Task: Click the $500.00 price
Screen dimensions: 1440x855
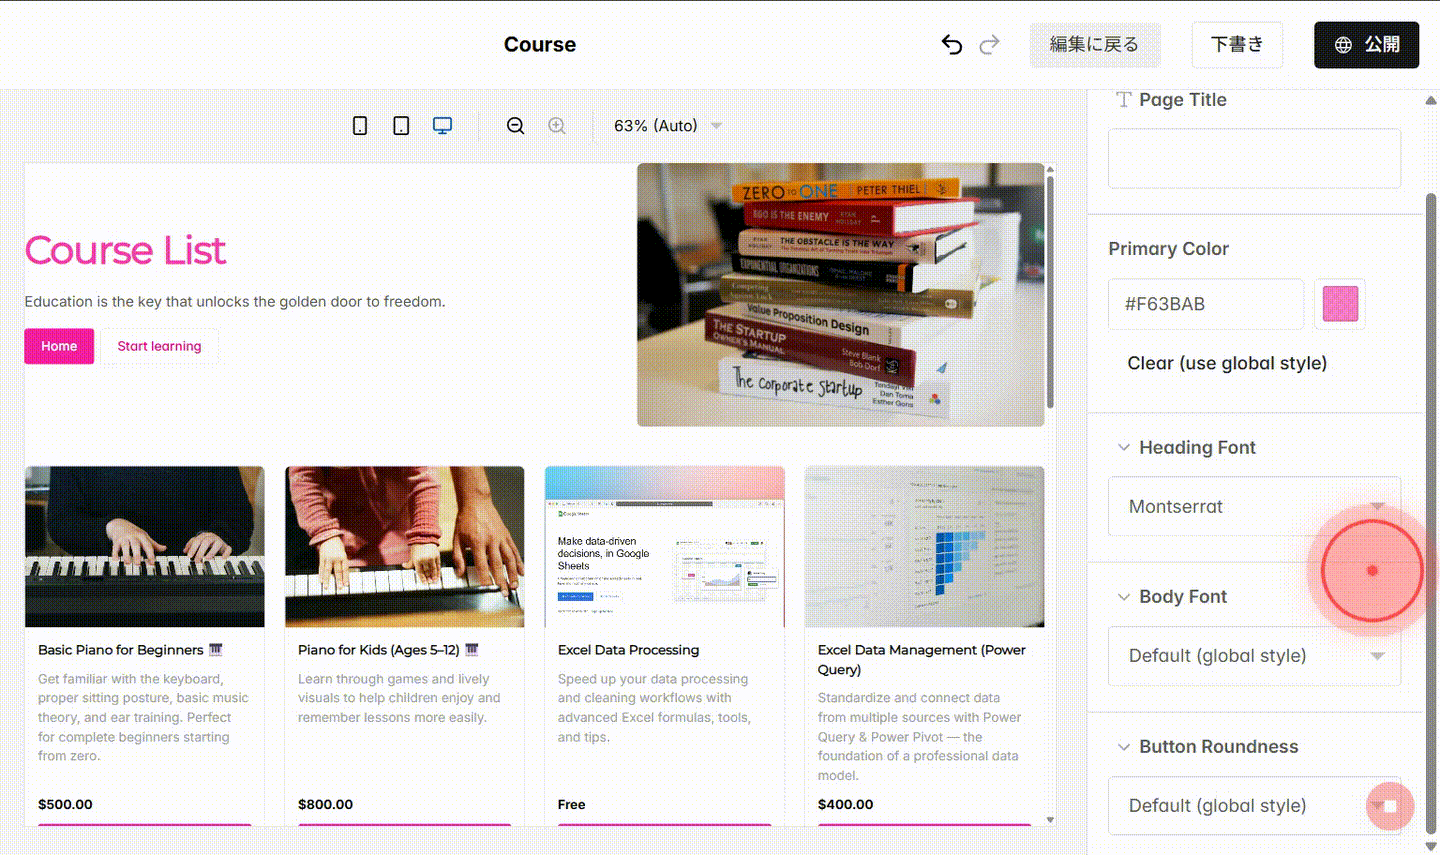Action: point(65,804)
